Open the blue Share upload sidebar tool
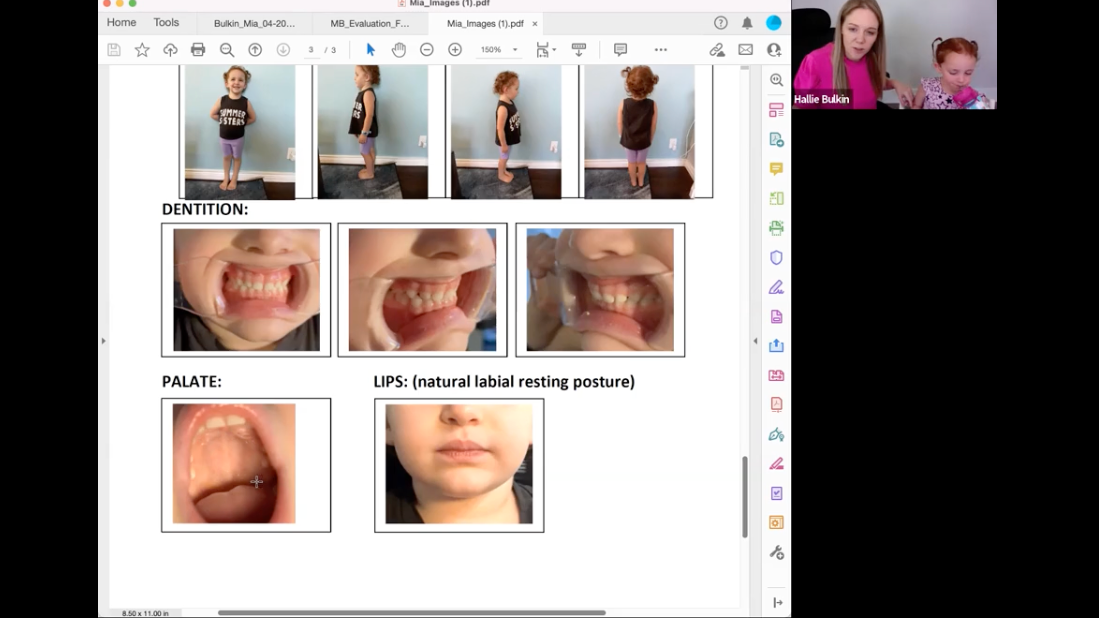This screenshot has width=1100, height=618. point(777,346)
